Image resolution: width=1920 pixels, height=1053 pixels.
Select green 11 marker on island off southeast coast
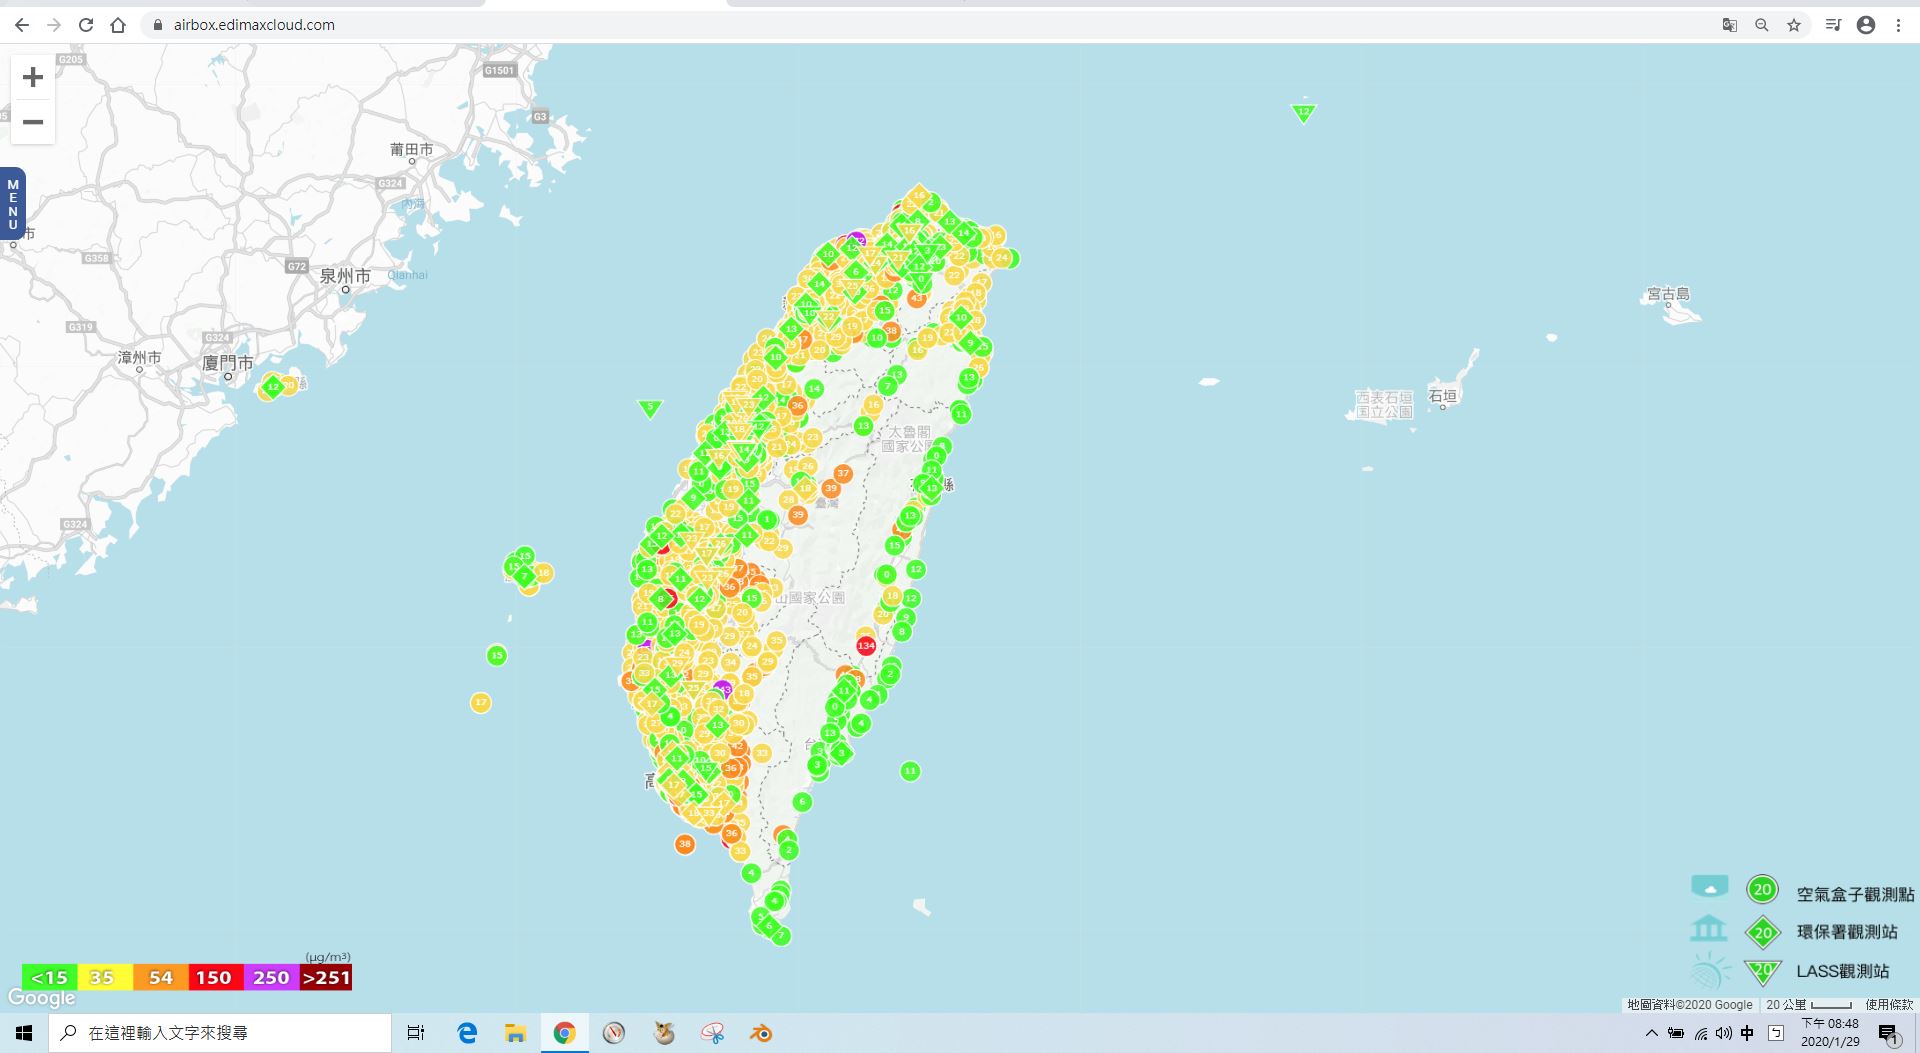(x=910, y=771)
